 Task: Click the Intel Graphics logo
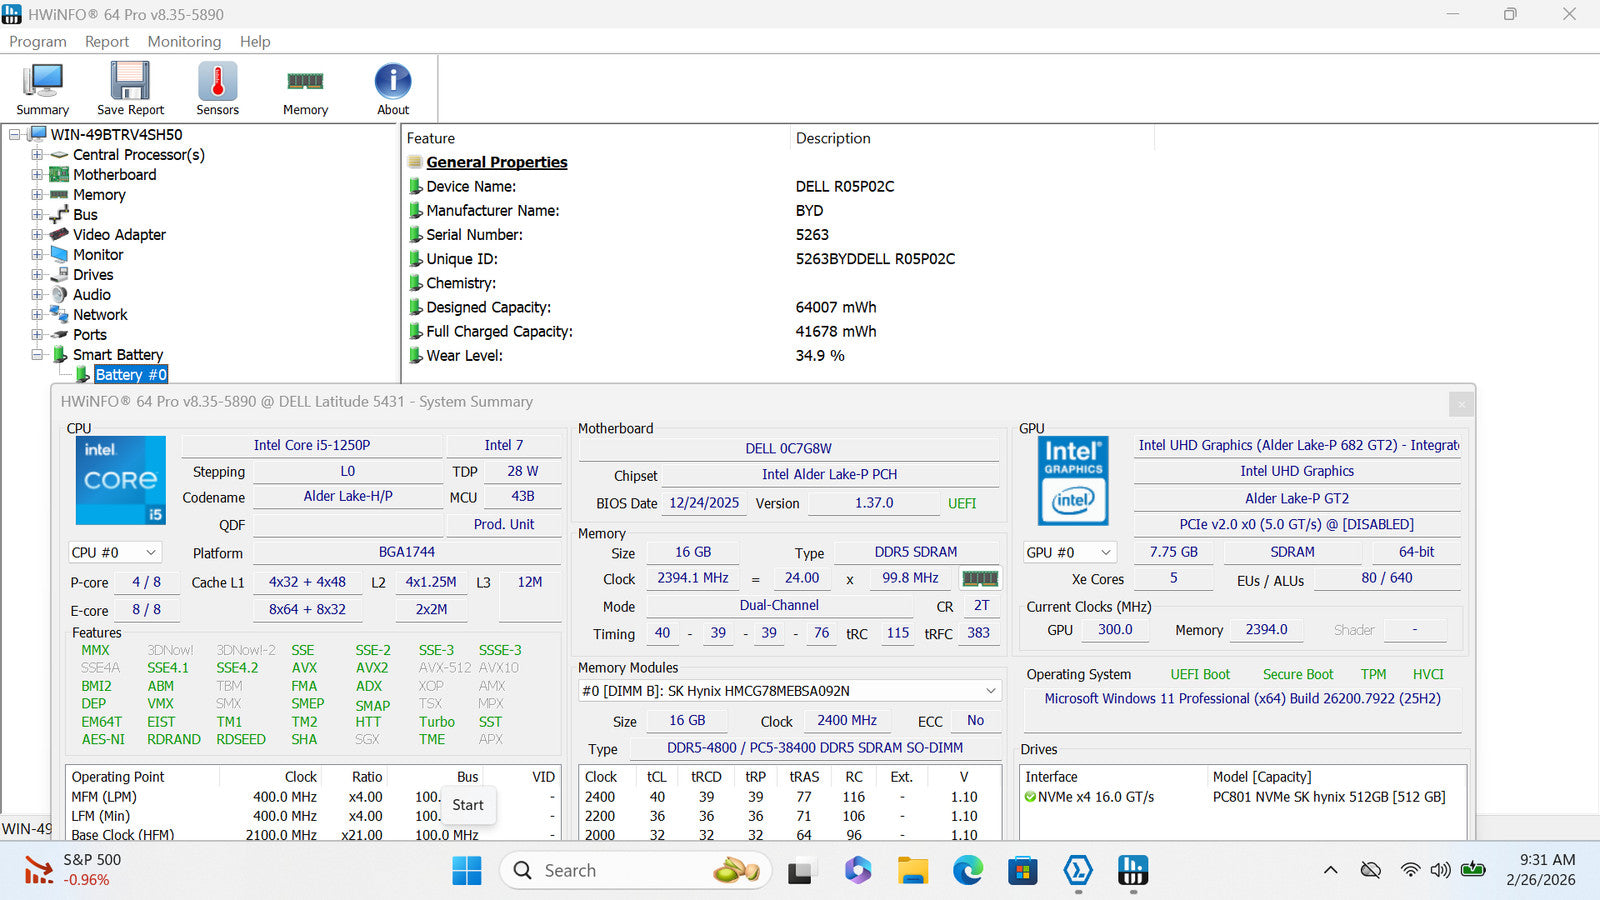coord(1073,481)
